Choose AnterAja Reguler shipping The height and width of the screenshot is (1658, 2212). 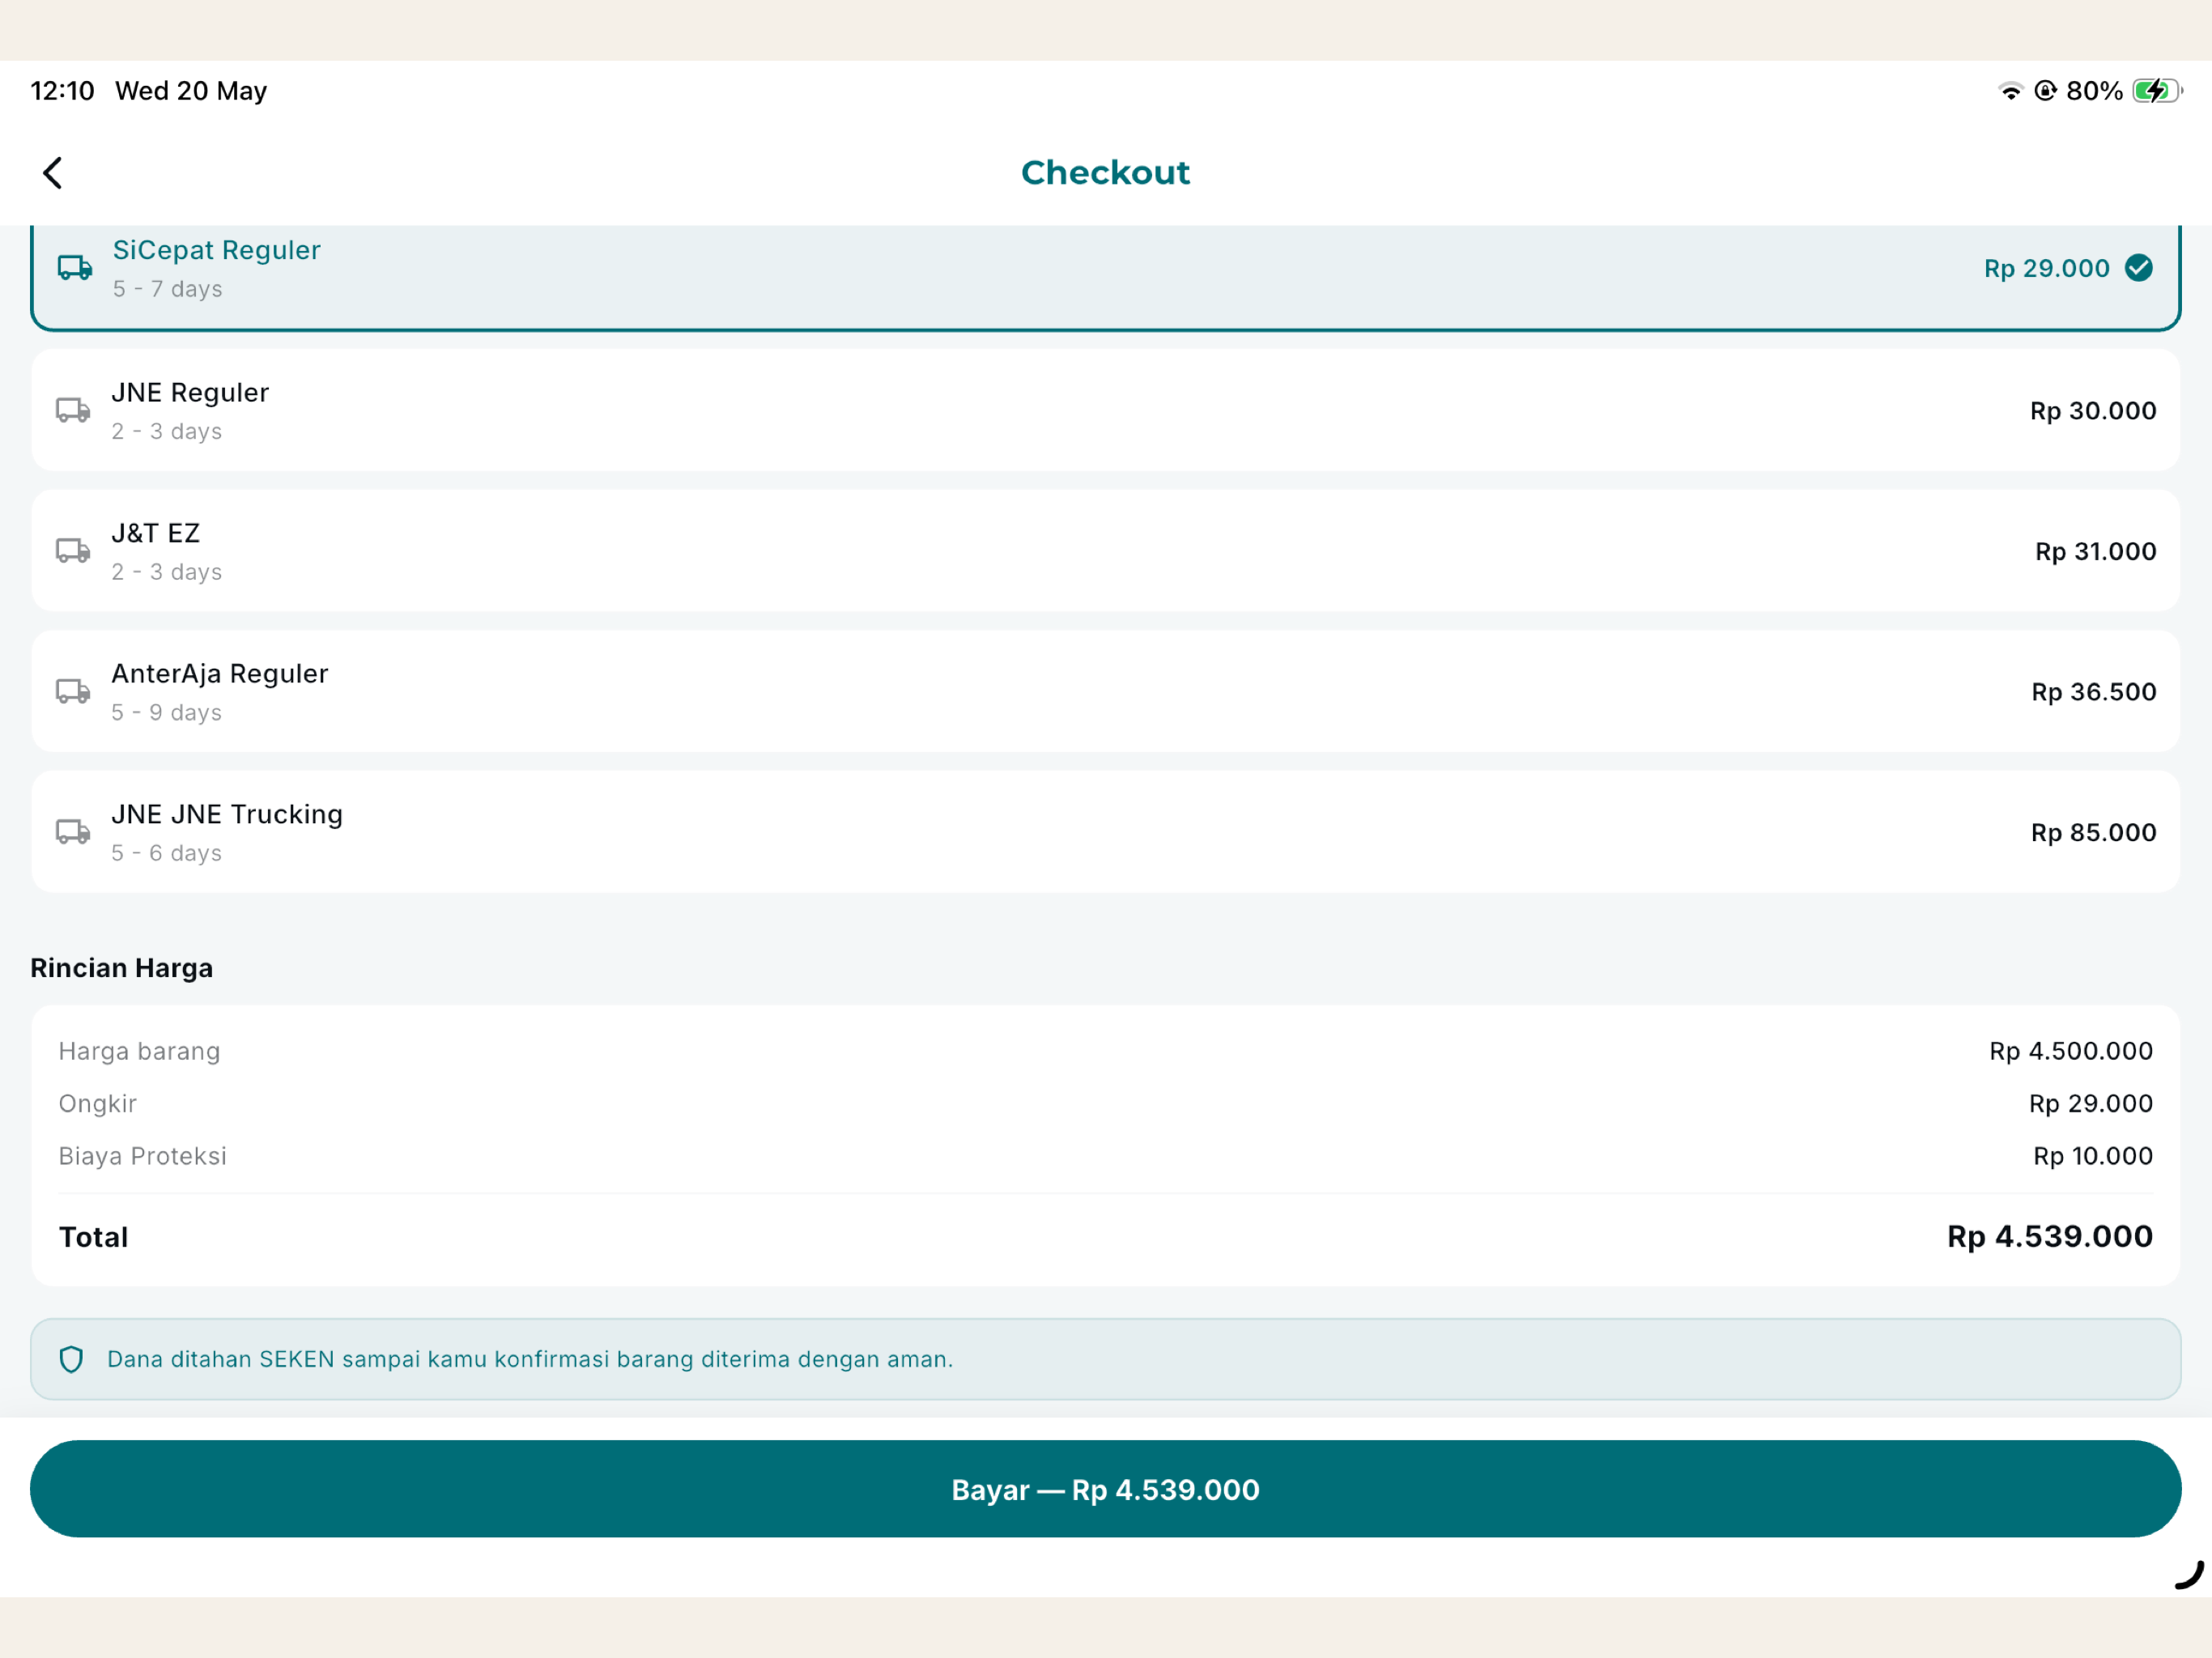1106,691
